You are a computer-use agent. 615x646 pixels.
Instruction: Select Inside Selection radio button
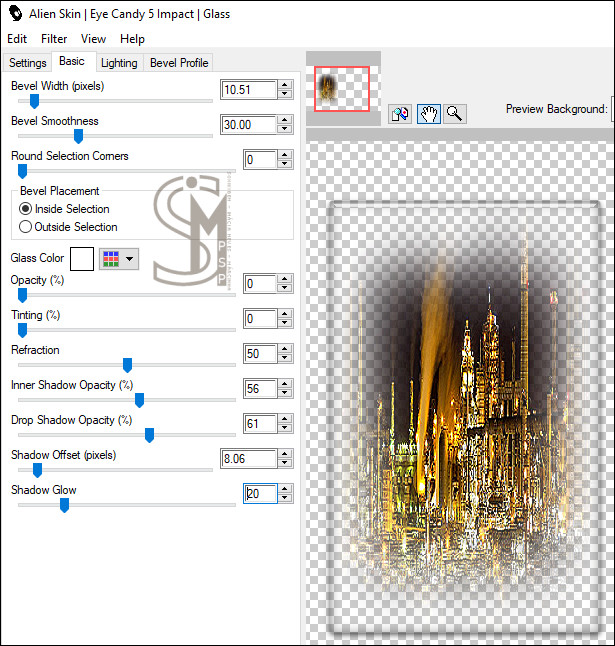tap(26, 209)
